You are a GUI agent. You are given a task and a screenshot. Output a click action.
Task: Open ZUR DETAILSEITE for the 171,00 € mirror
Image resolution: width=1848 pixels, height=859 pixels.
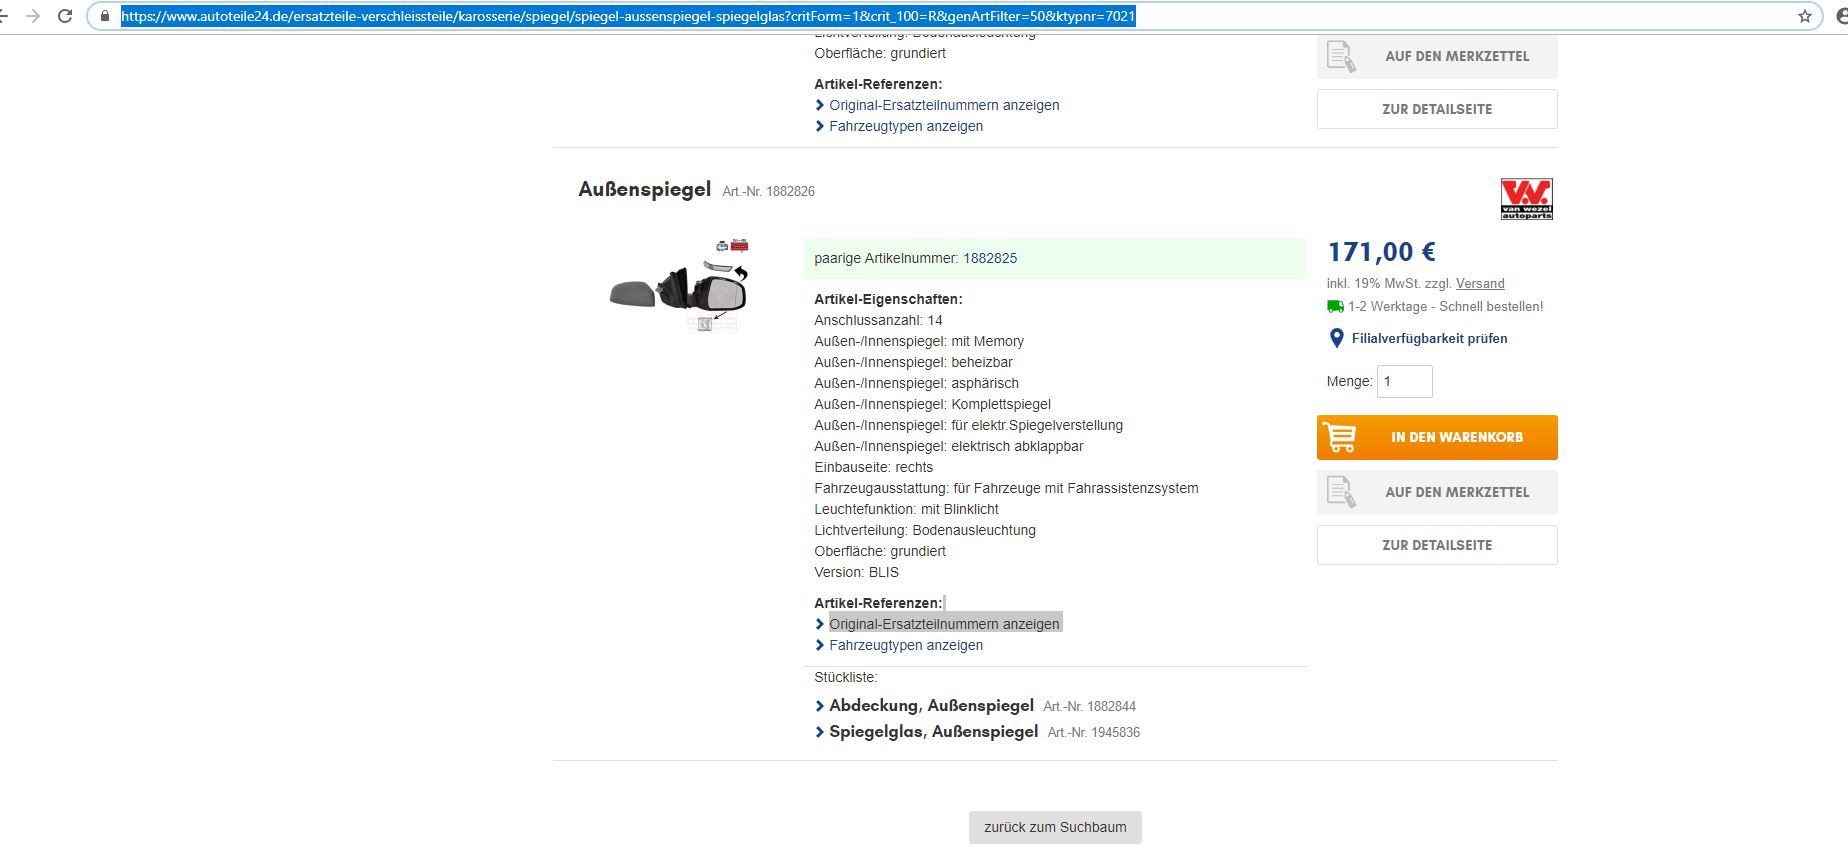click(1436, 545)
